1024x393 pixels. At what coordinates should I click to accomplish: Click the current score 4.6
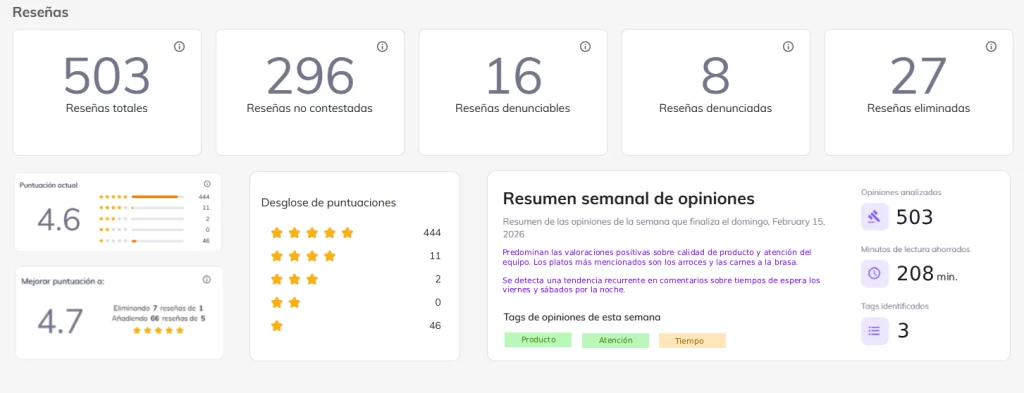coord(59,219)
